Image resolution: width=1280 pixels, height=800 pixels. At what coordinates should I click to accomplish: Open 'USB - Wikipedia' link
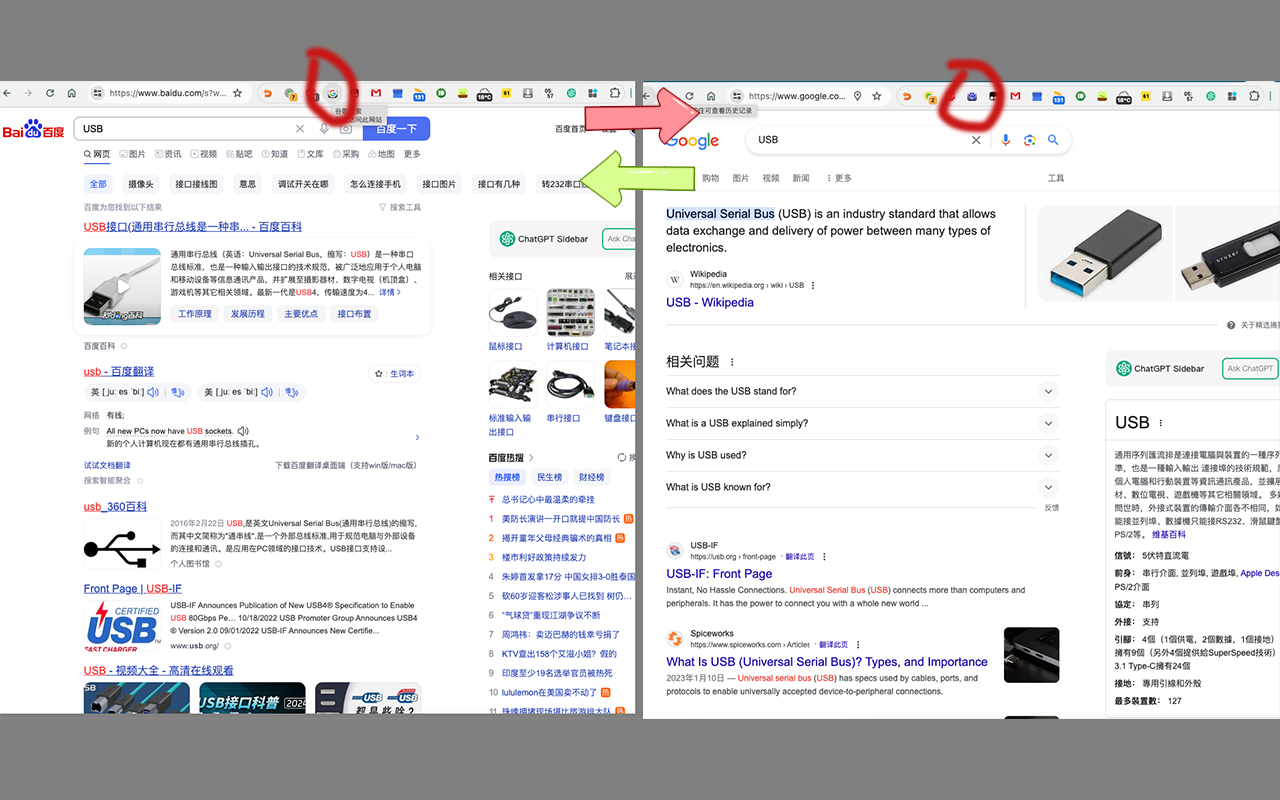pyautogui.click(x=710, y=302)
